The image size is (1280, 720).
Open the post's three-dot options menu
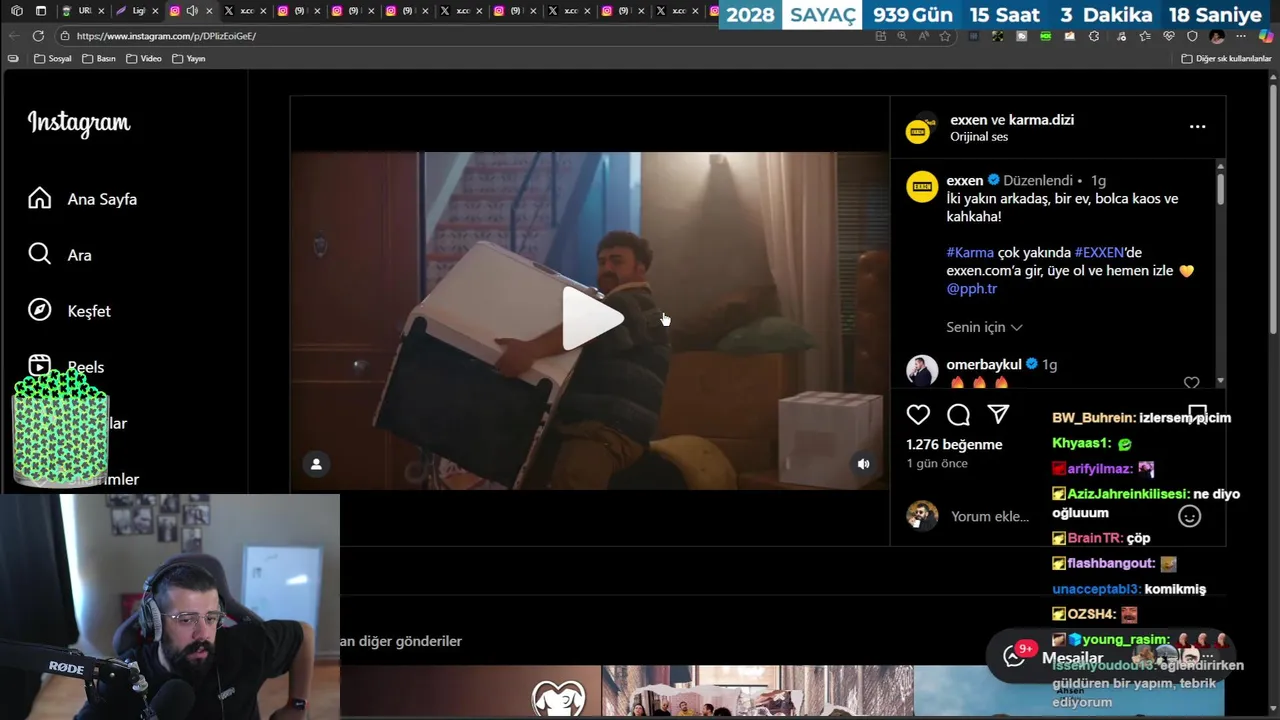coord(1197,127)
